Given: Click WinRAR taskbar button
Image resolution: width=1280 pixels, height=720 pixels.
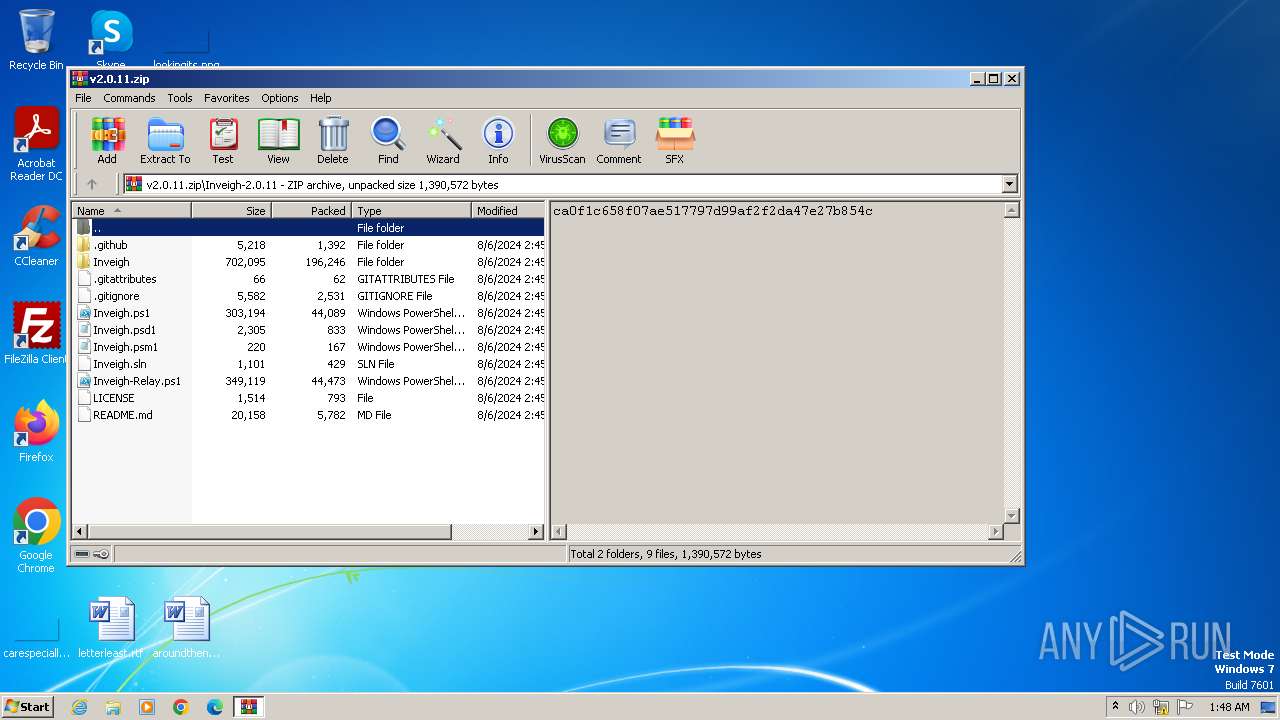Looking at the screenshot, I should click(249, 707).
